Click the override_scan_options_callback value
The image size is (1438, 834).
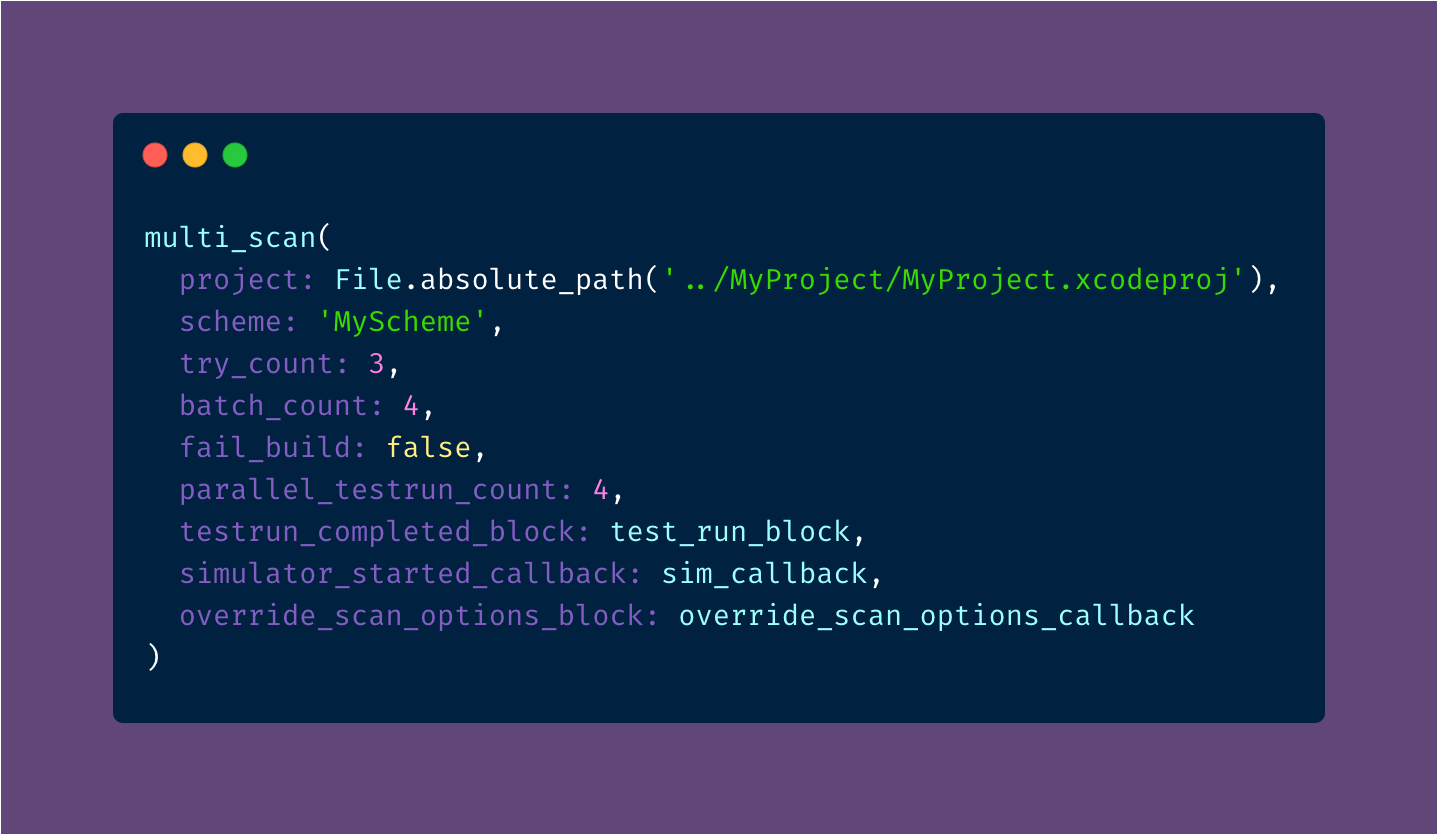[x=936, y=616]
